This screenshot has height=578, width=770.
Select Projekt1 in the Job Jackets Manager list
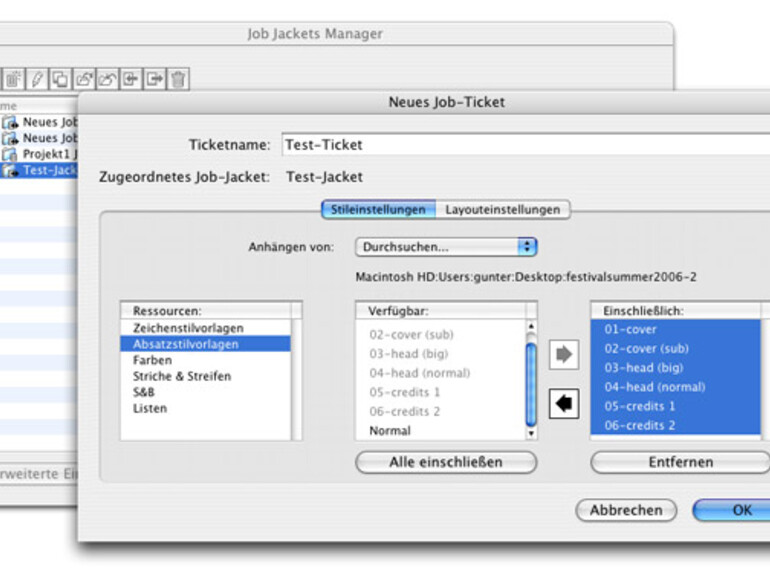click(x=39, y=154)
